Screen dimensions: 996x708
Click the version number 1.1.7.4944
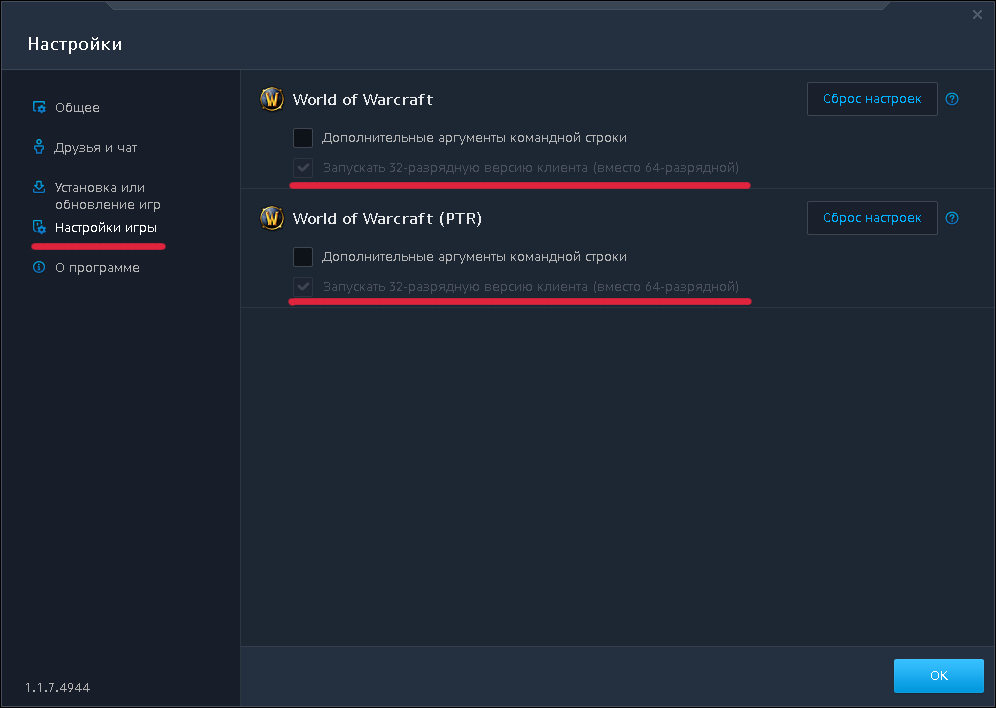click(57, 688)
